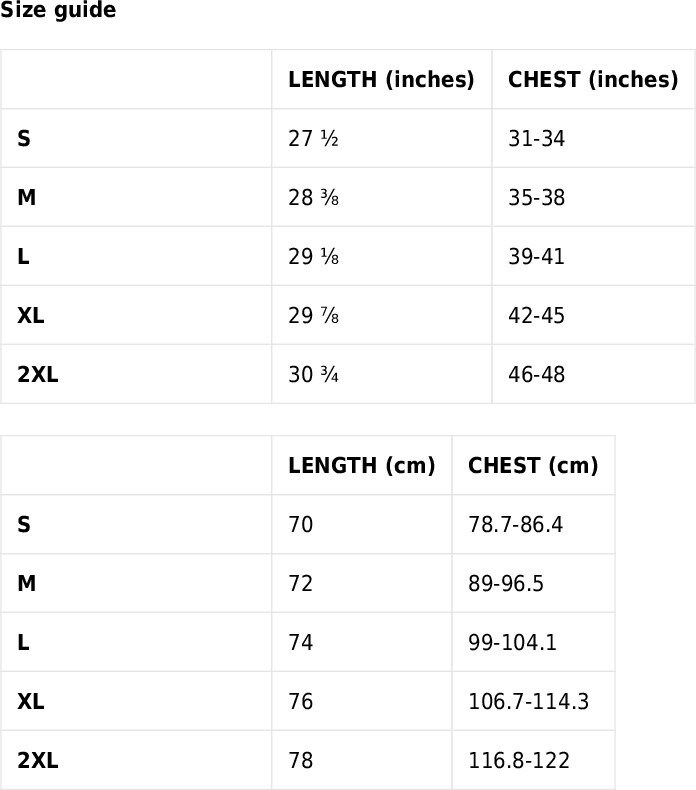Select the 78.7-86.4 chest value

515,524
